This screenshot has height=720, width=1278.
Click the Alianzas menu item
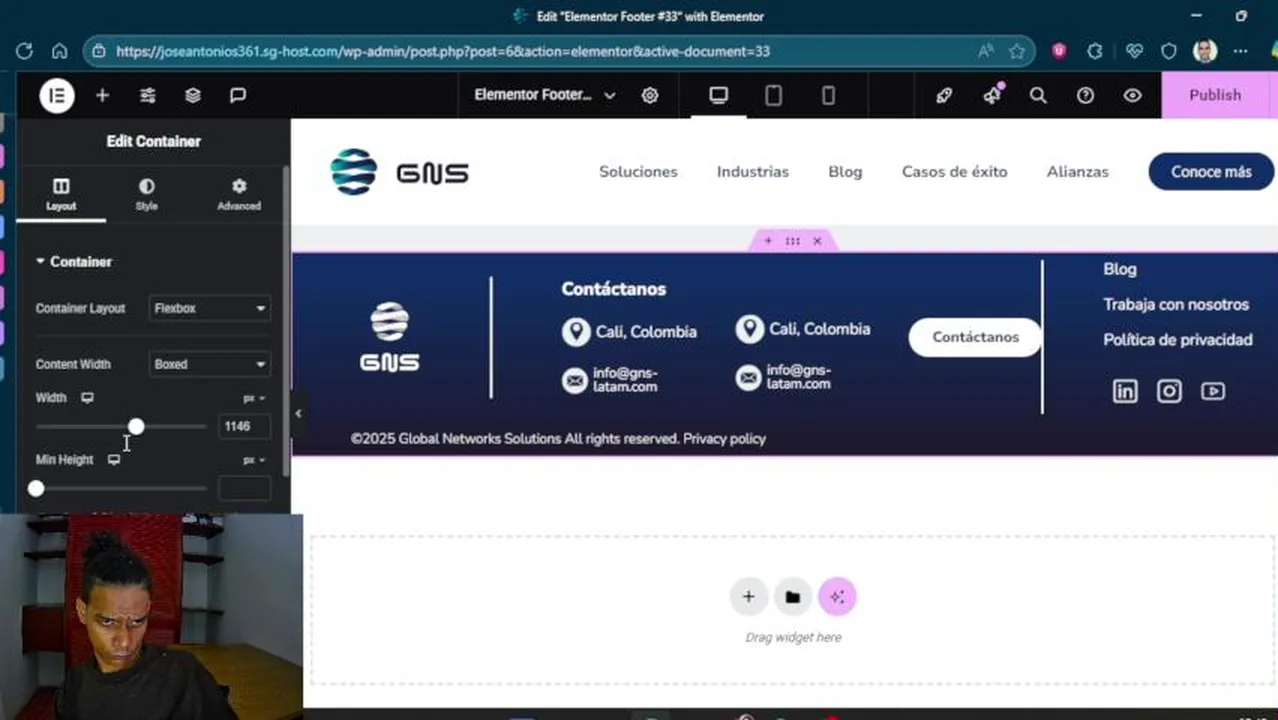[x=1077, y=172]
